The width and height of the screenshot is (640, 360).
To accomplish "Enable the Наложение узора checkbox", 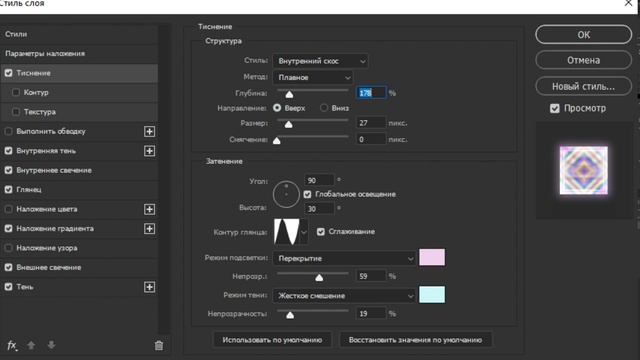I will pyautogui.click(x=9, y=248).
